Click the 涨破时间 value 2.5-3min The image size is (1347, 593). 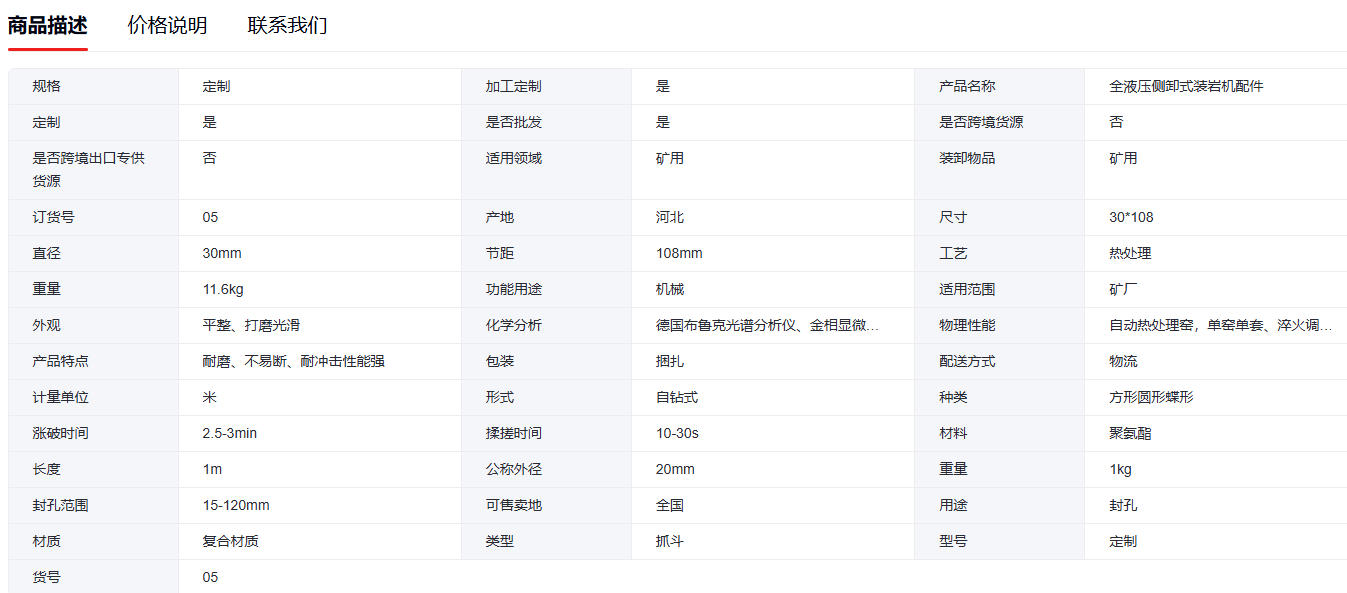[230, 434]
